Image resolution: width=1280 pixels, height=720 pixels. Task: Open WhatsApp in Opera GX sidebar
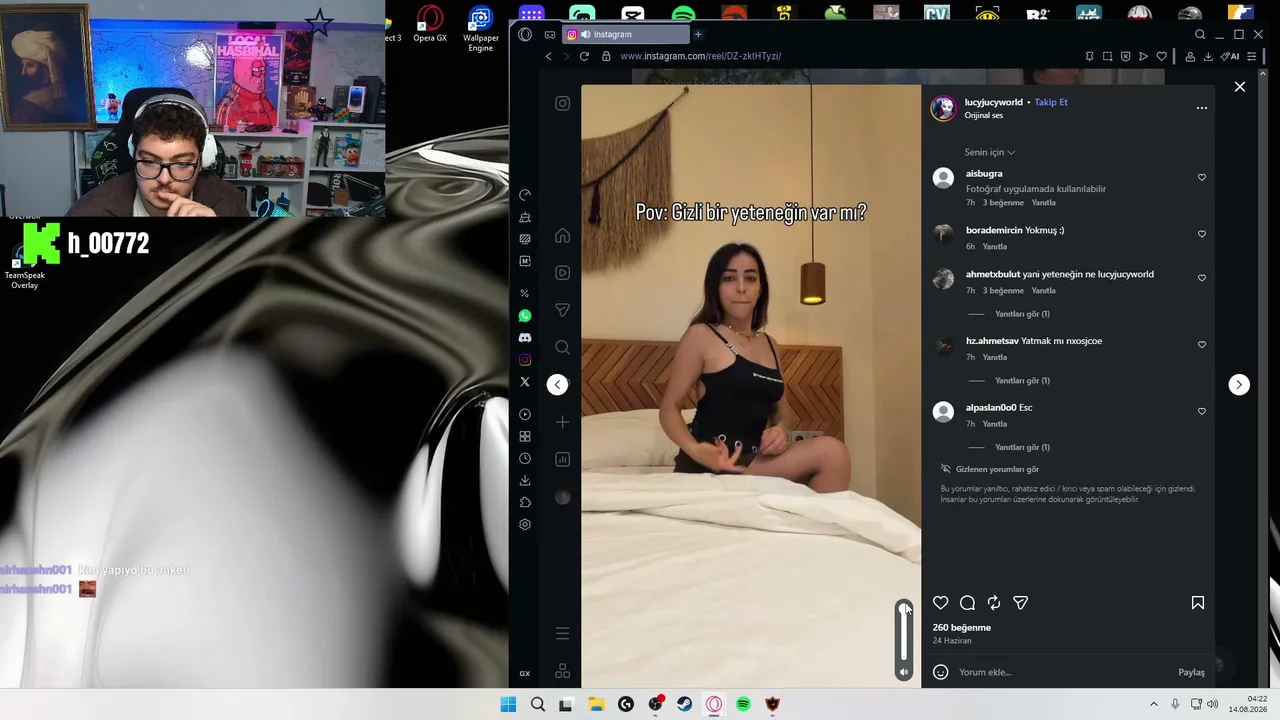525,316
